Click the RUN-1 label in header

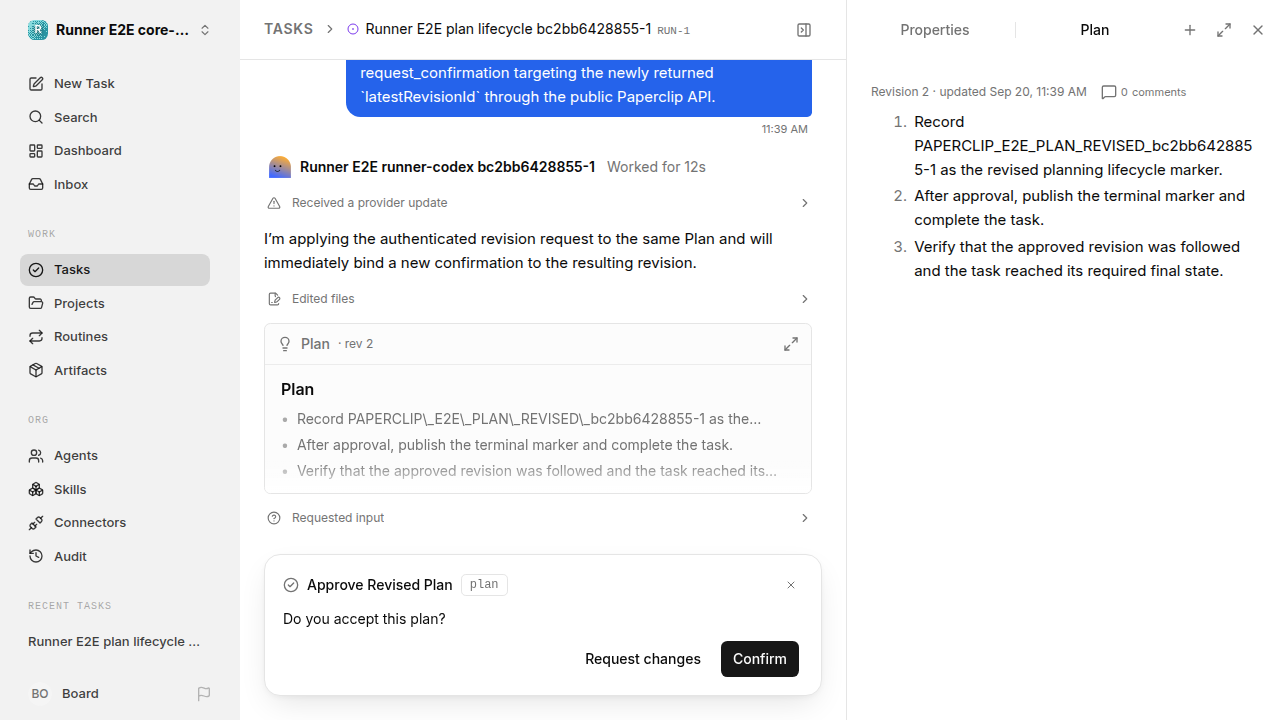[x=673, y=31]
